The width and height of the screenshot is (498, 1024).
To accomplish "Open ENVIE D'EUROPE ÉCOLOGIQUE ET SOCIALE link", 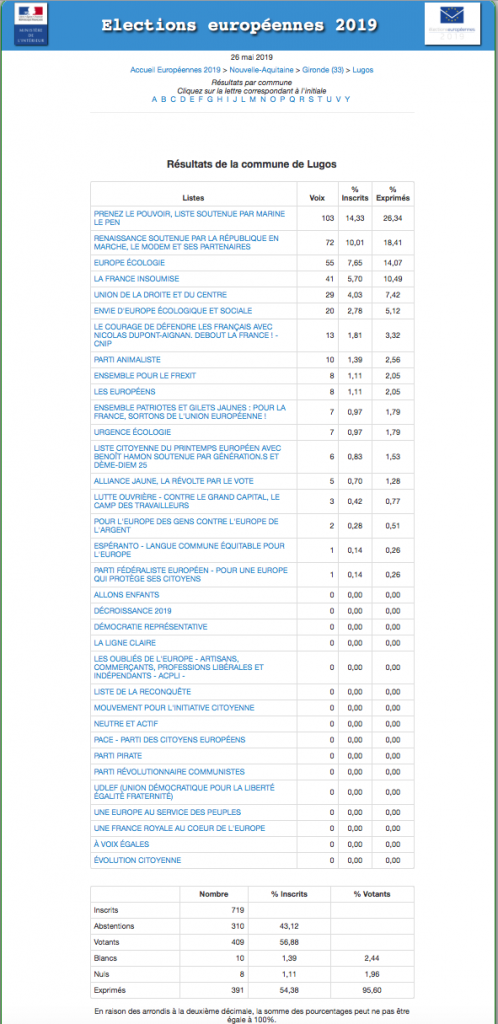I will 173,311.
